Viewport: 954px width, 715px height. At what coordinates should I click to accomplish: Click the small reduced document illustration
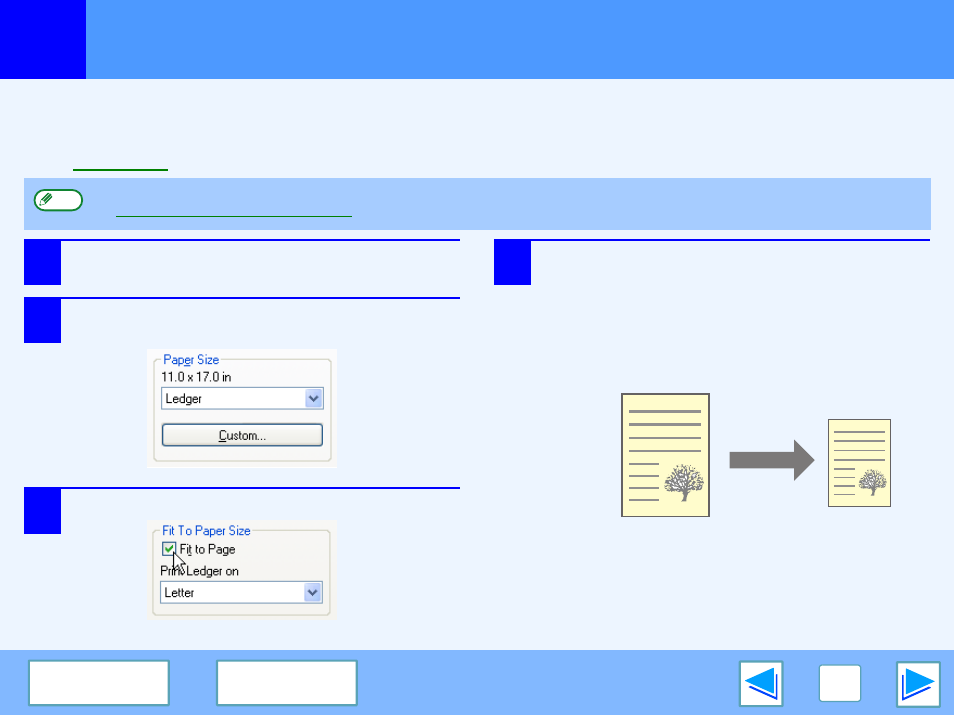click(x=859, y=463)
